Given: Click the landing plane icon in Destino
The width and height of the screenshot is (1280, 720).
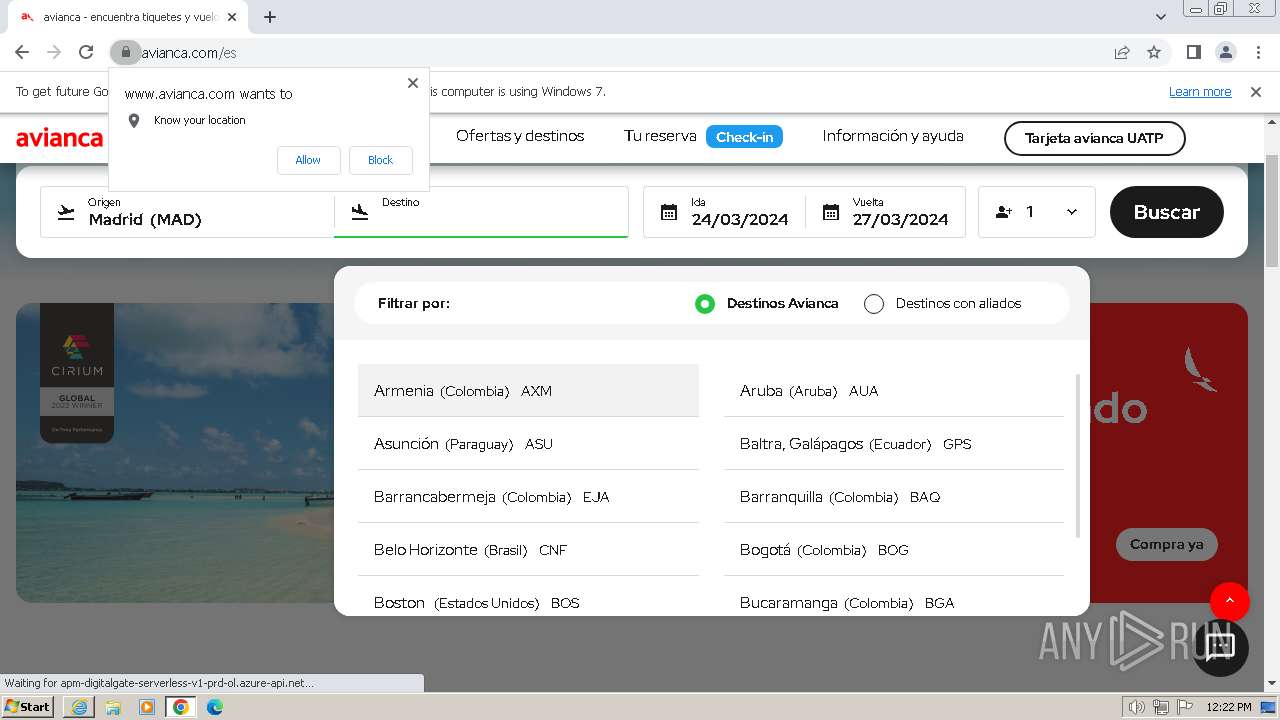Looking at the screenshot, I should [x=360, y=212].
